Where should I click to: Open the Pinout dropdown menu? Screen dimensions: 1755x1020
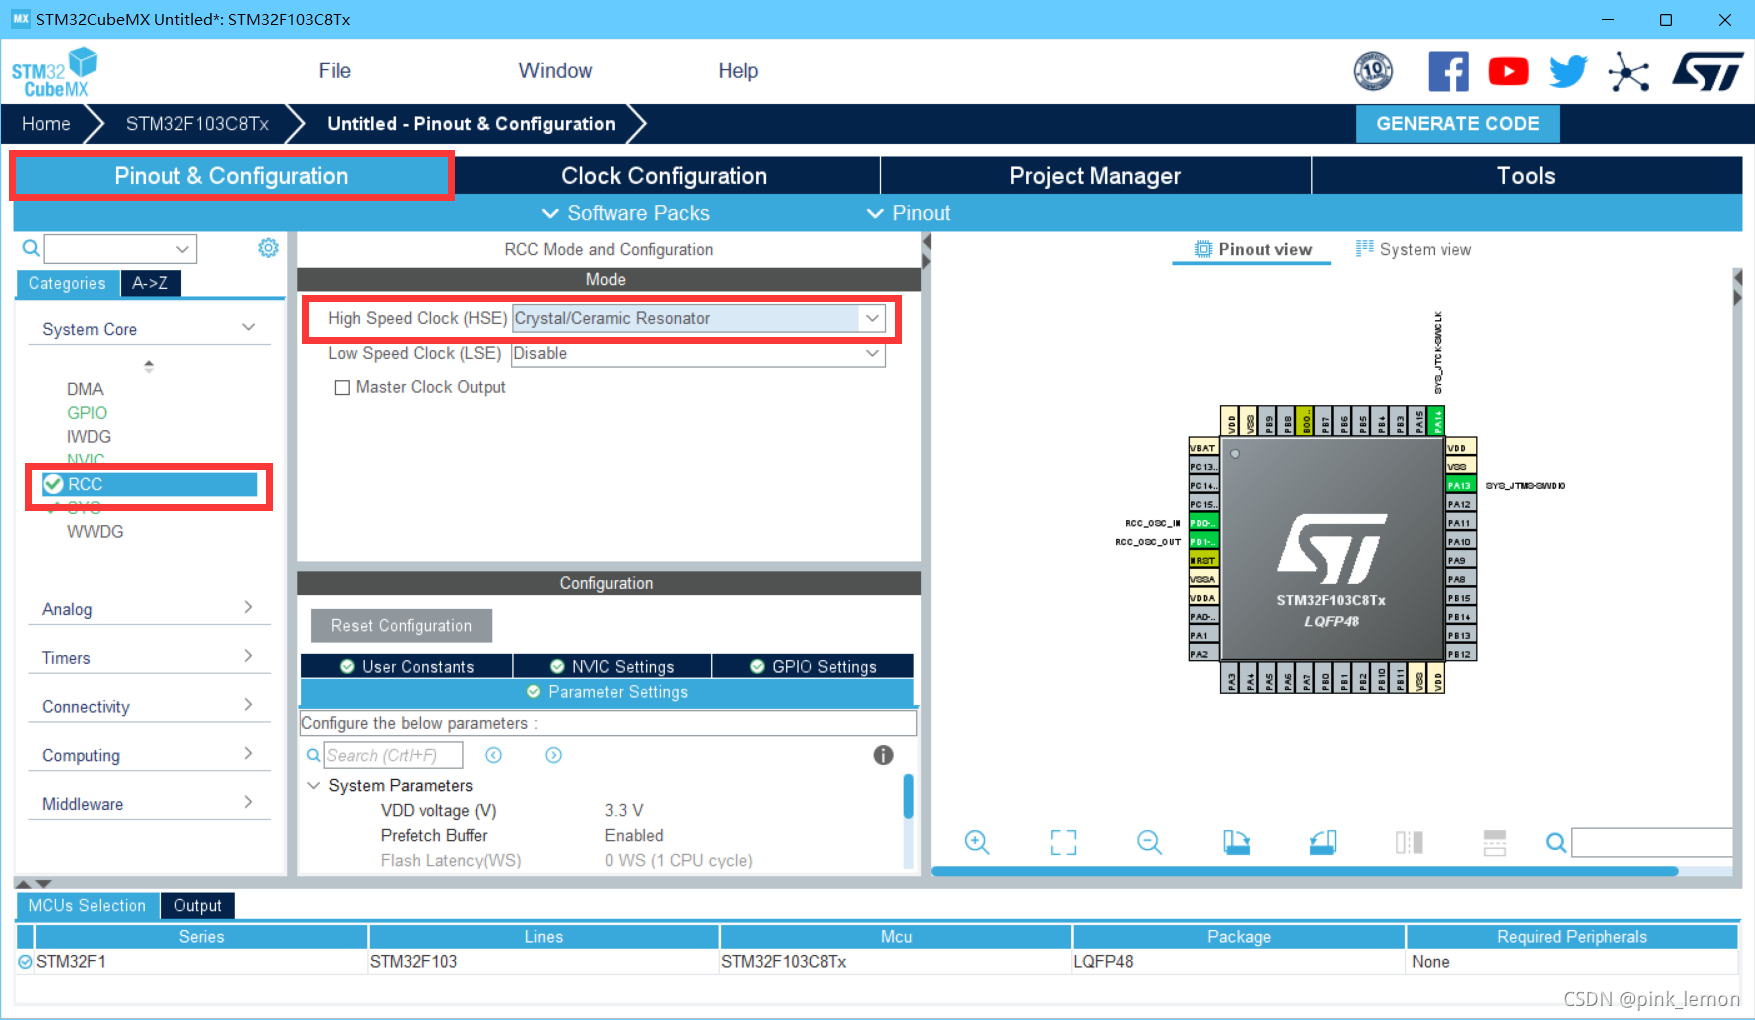click(908, 213)
